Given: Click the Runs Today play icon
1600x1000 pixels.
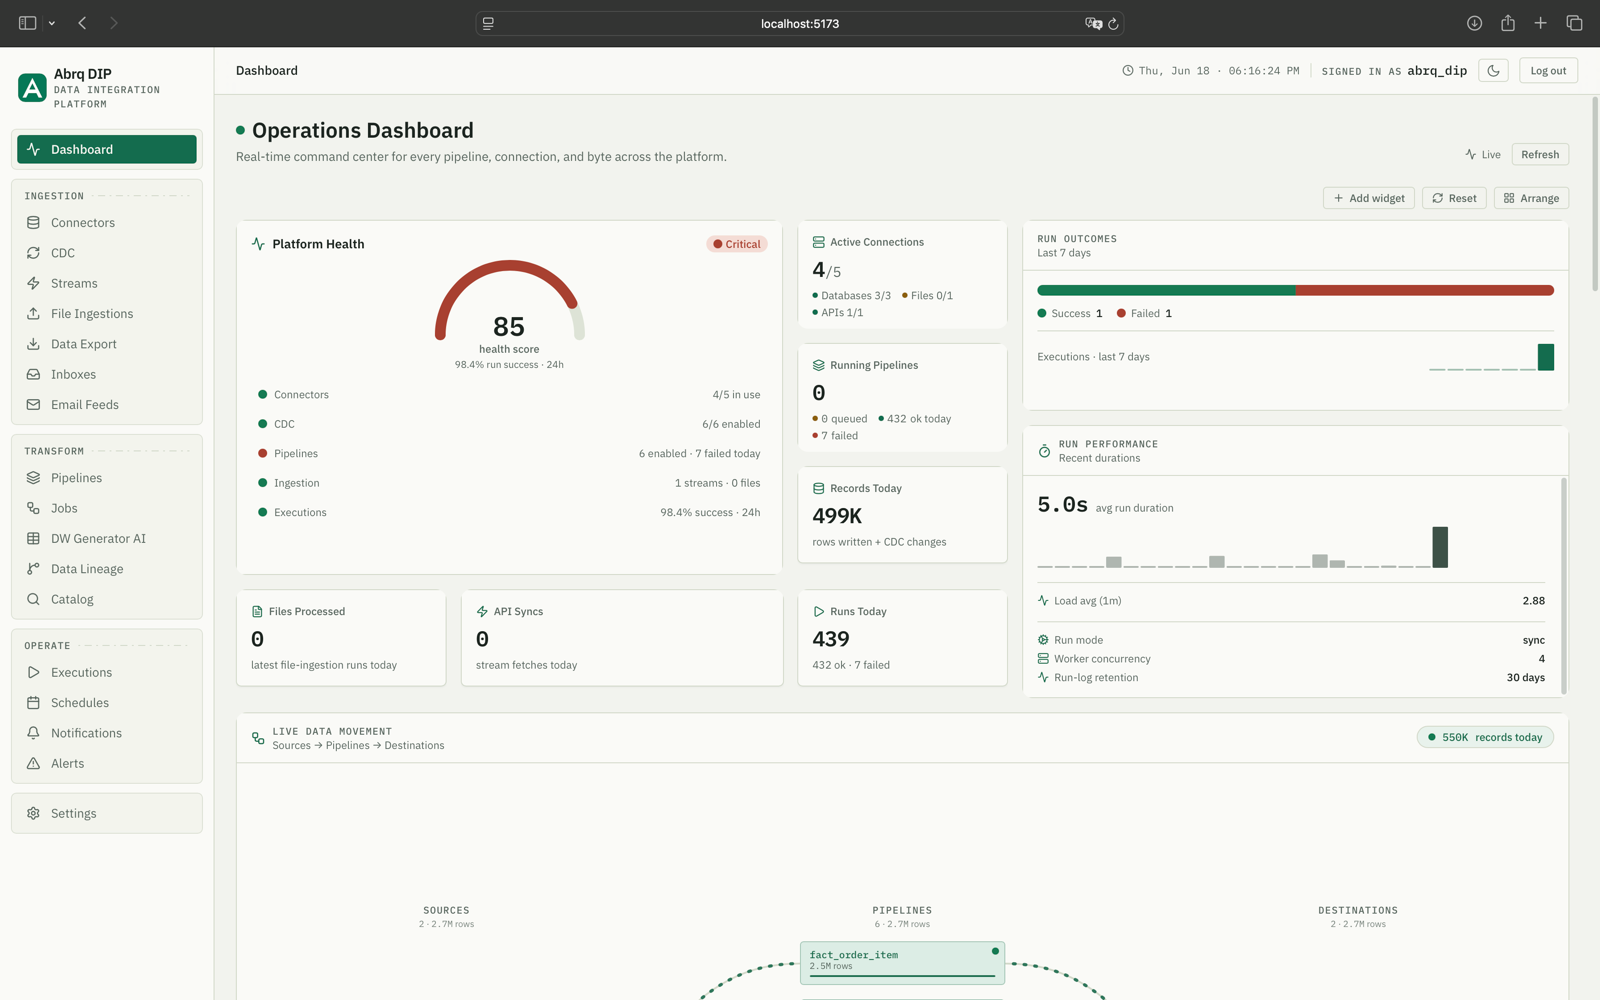Looking at the screenshot, I should [x=818, y=611].
